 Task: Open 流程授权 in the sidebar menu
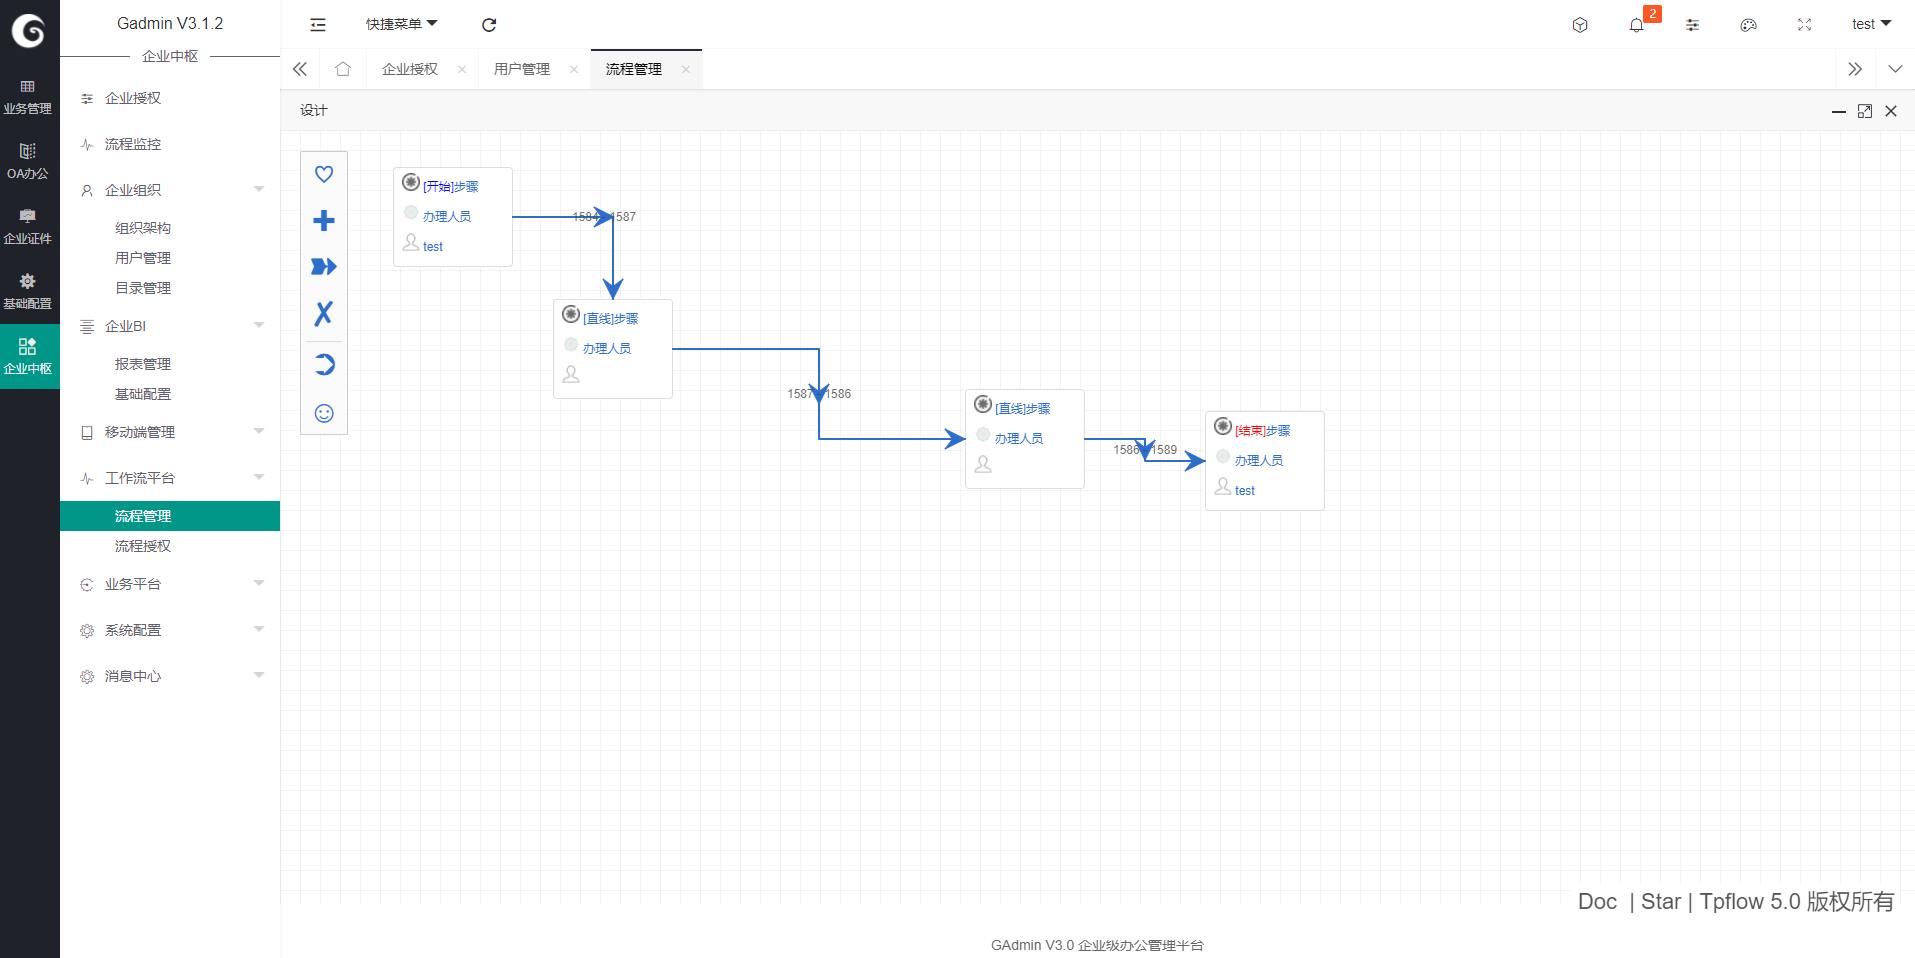point(143,546)
